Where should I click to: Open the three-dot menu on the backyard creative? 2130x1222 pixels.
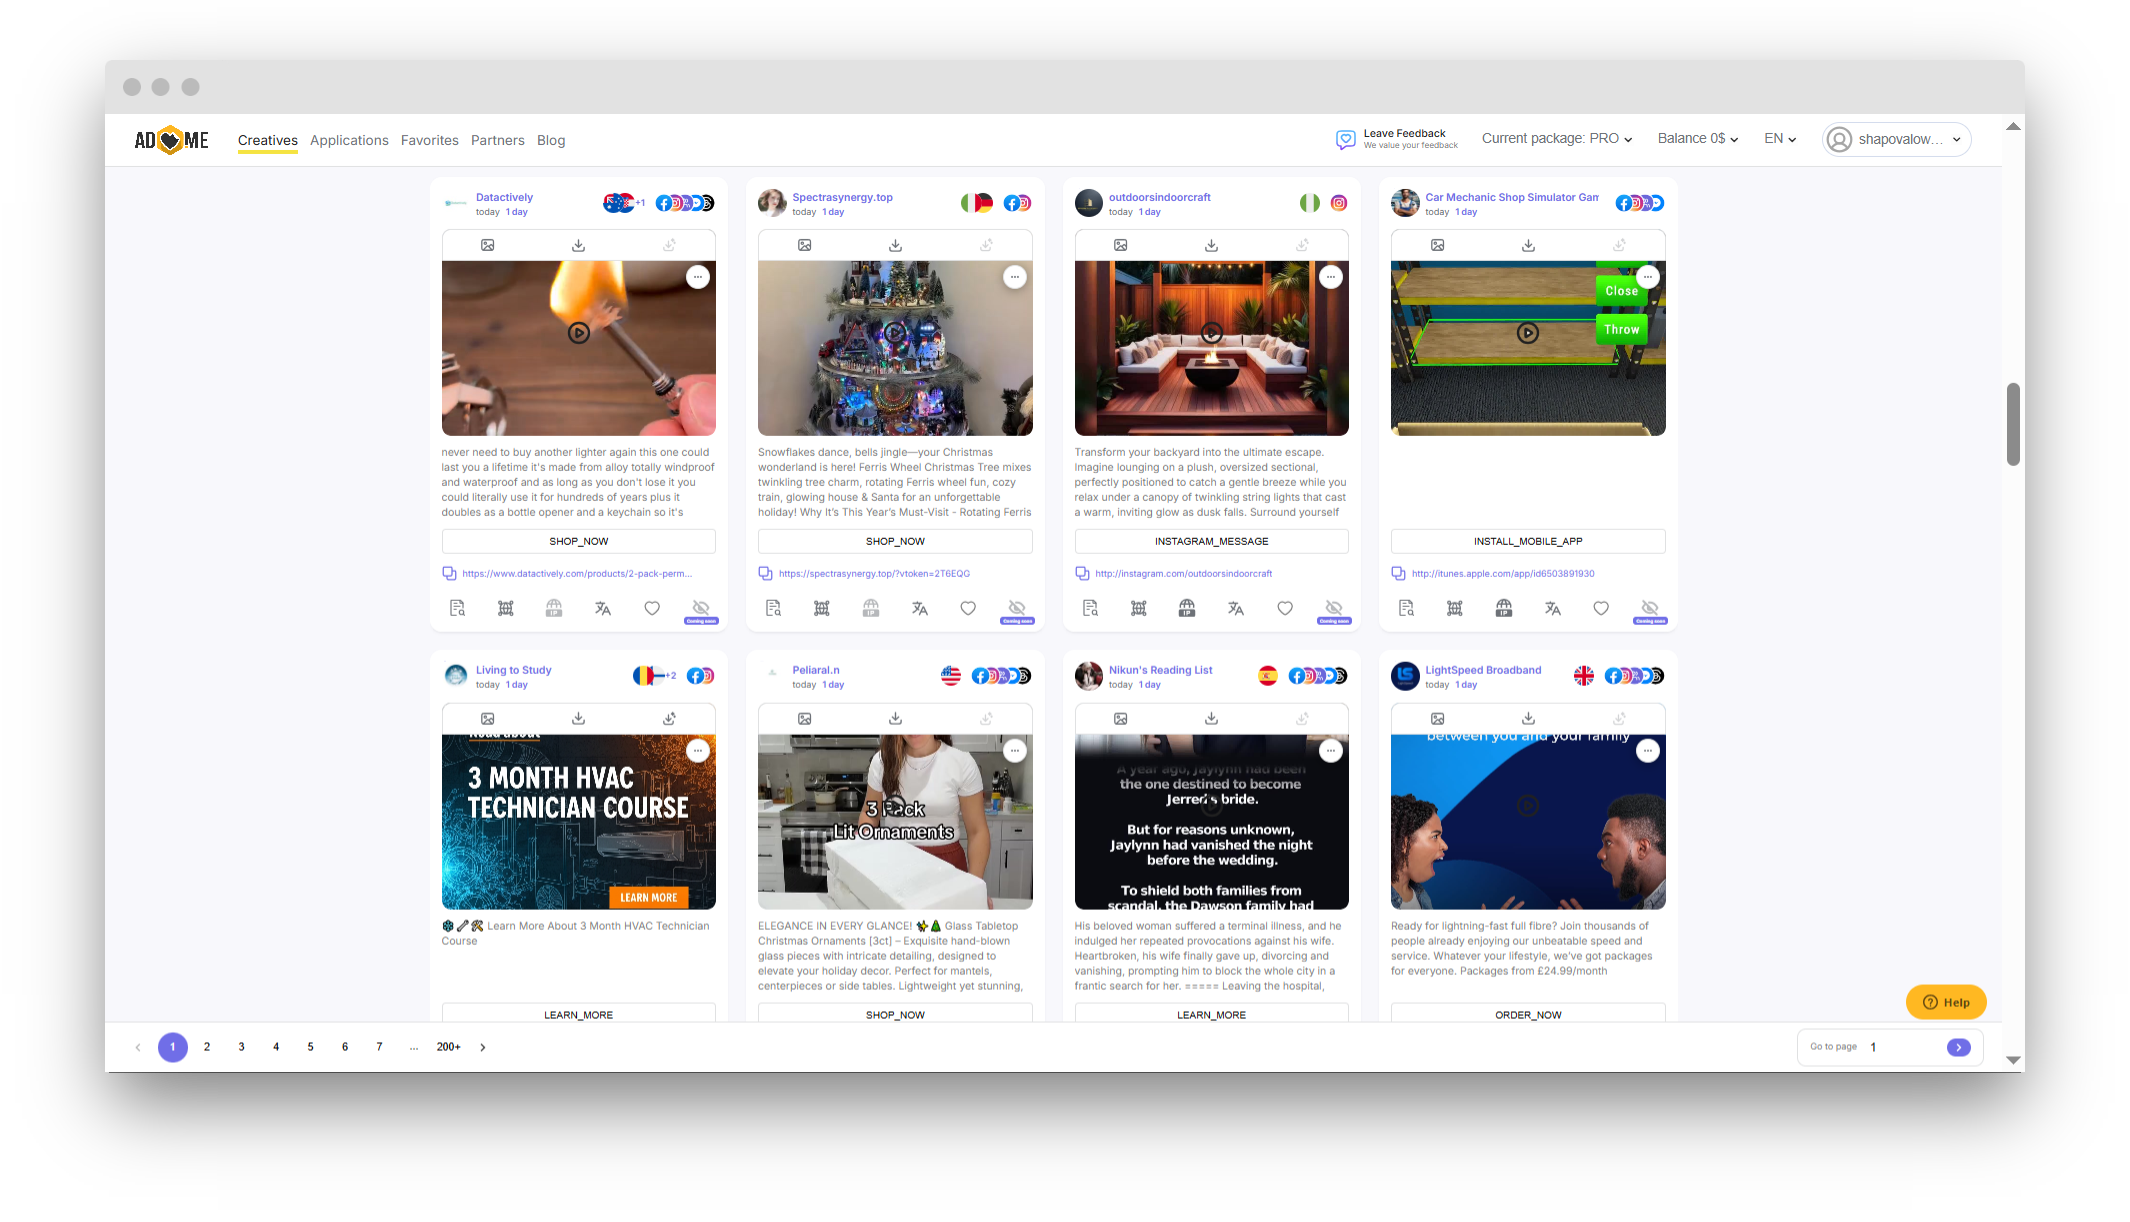point(1330,277)
